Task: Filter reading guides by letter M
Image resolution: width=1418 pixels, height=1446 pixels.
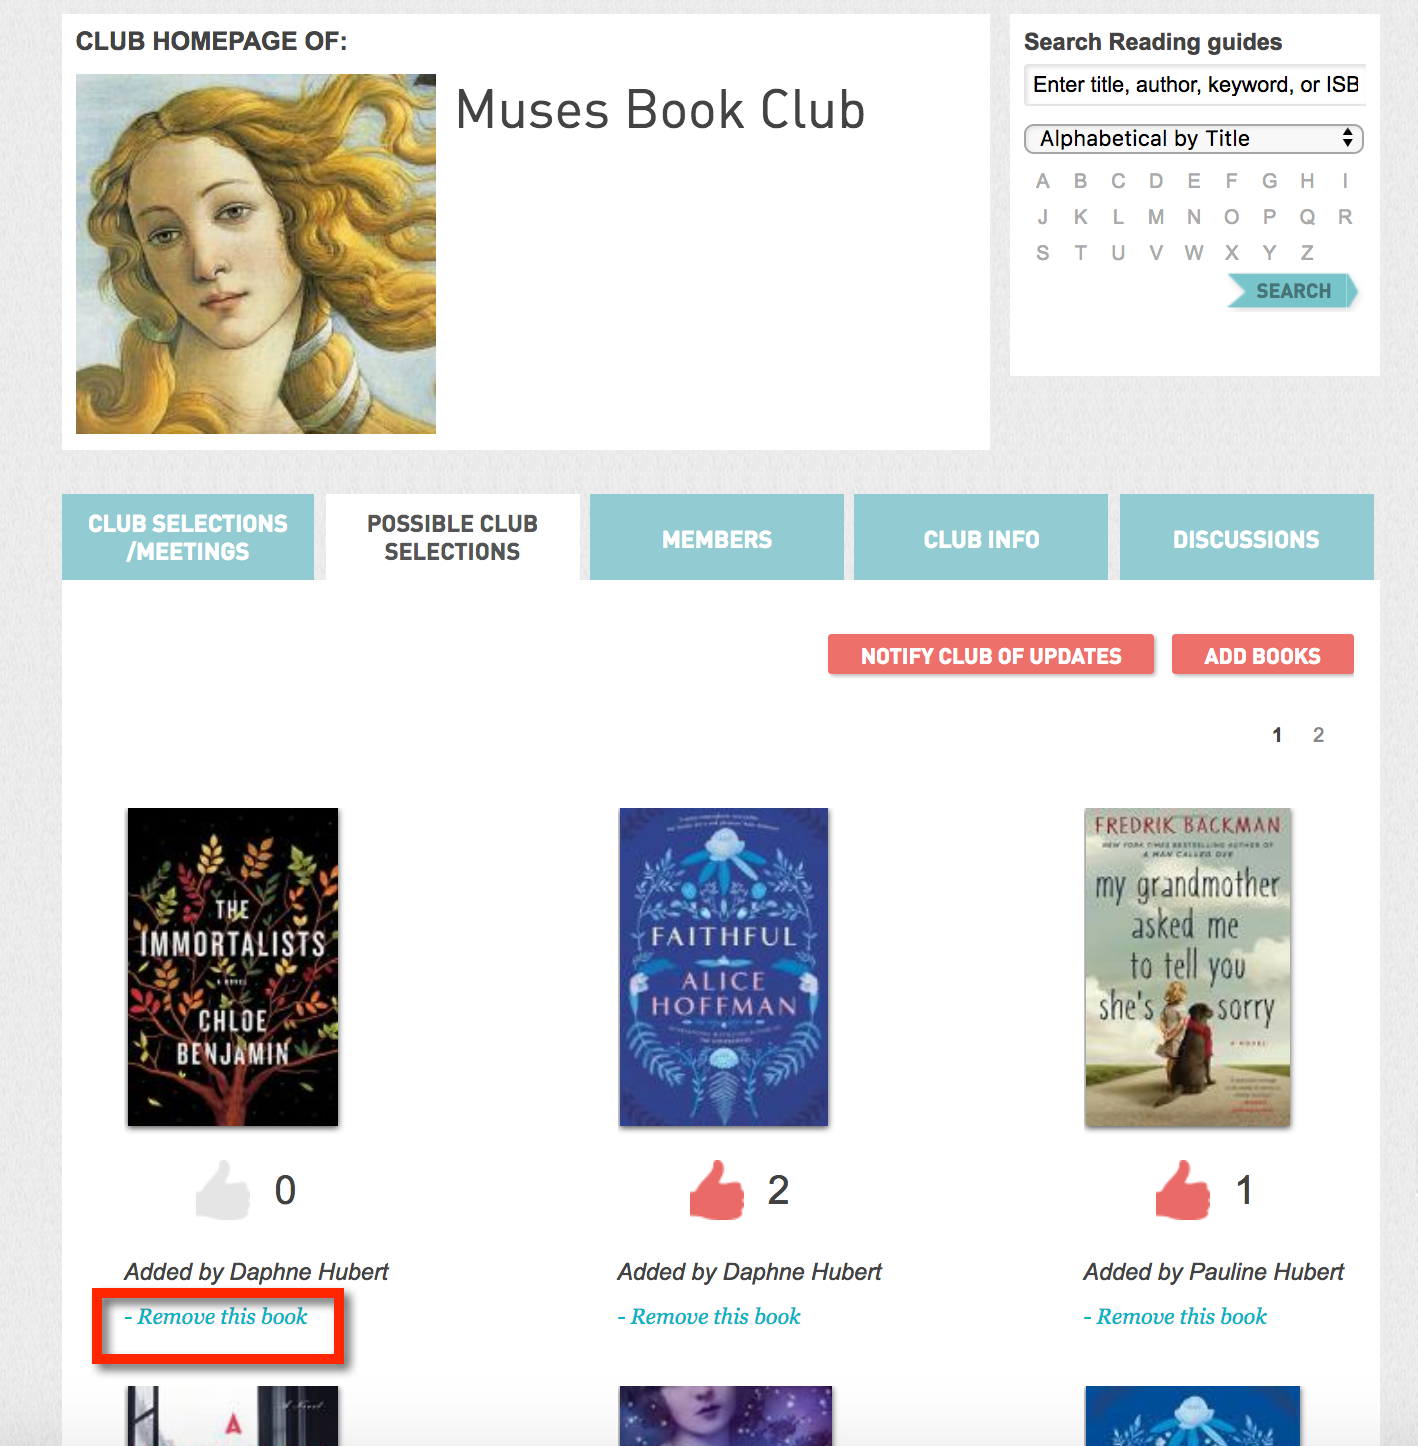Action: (x=1156, y=217)
